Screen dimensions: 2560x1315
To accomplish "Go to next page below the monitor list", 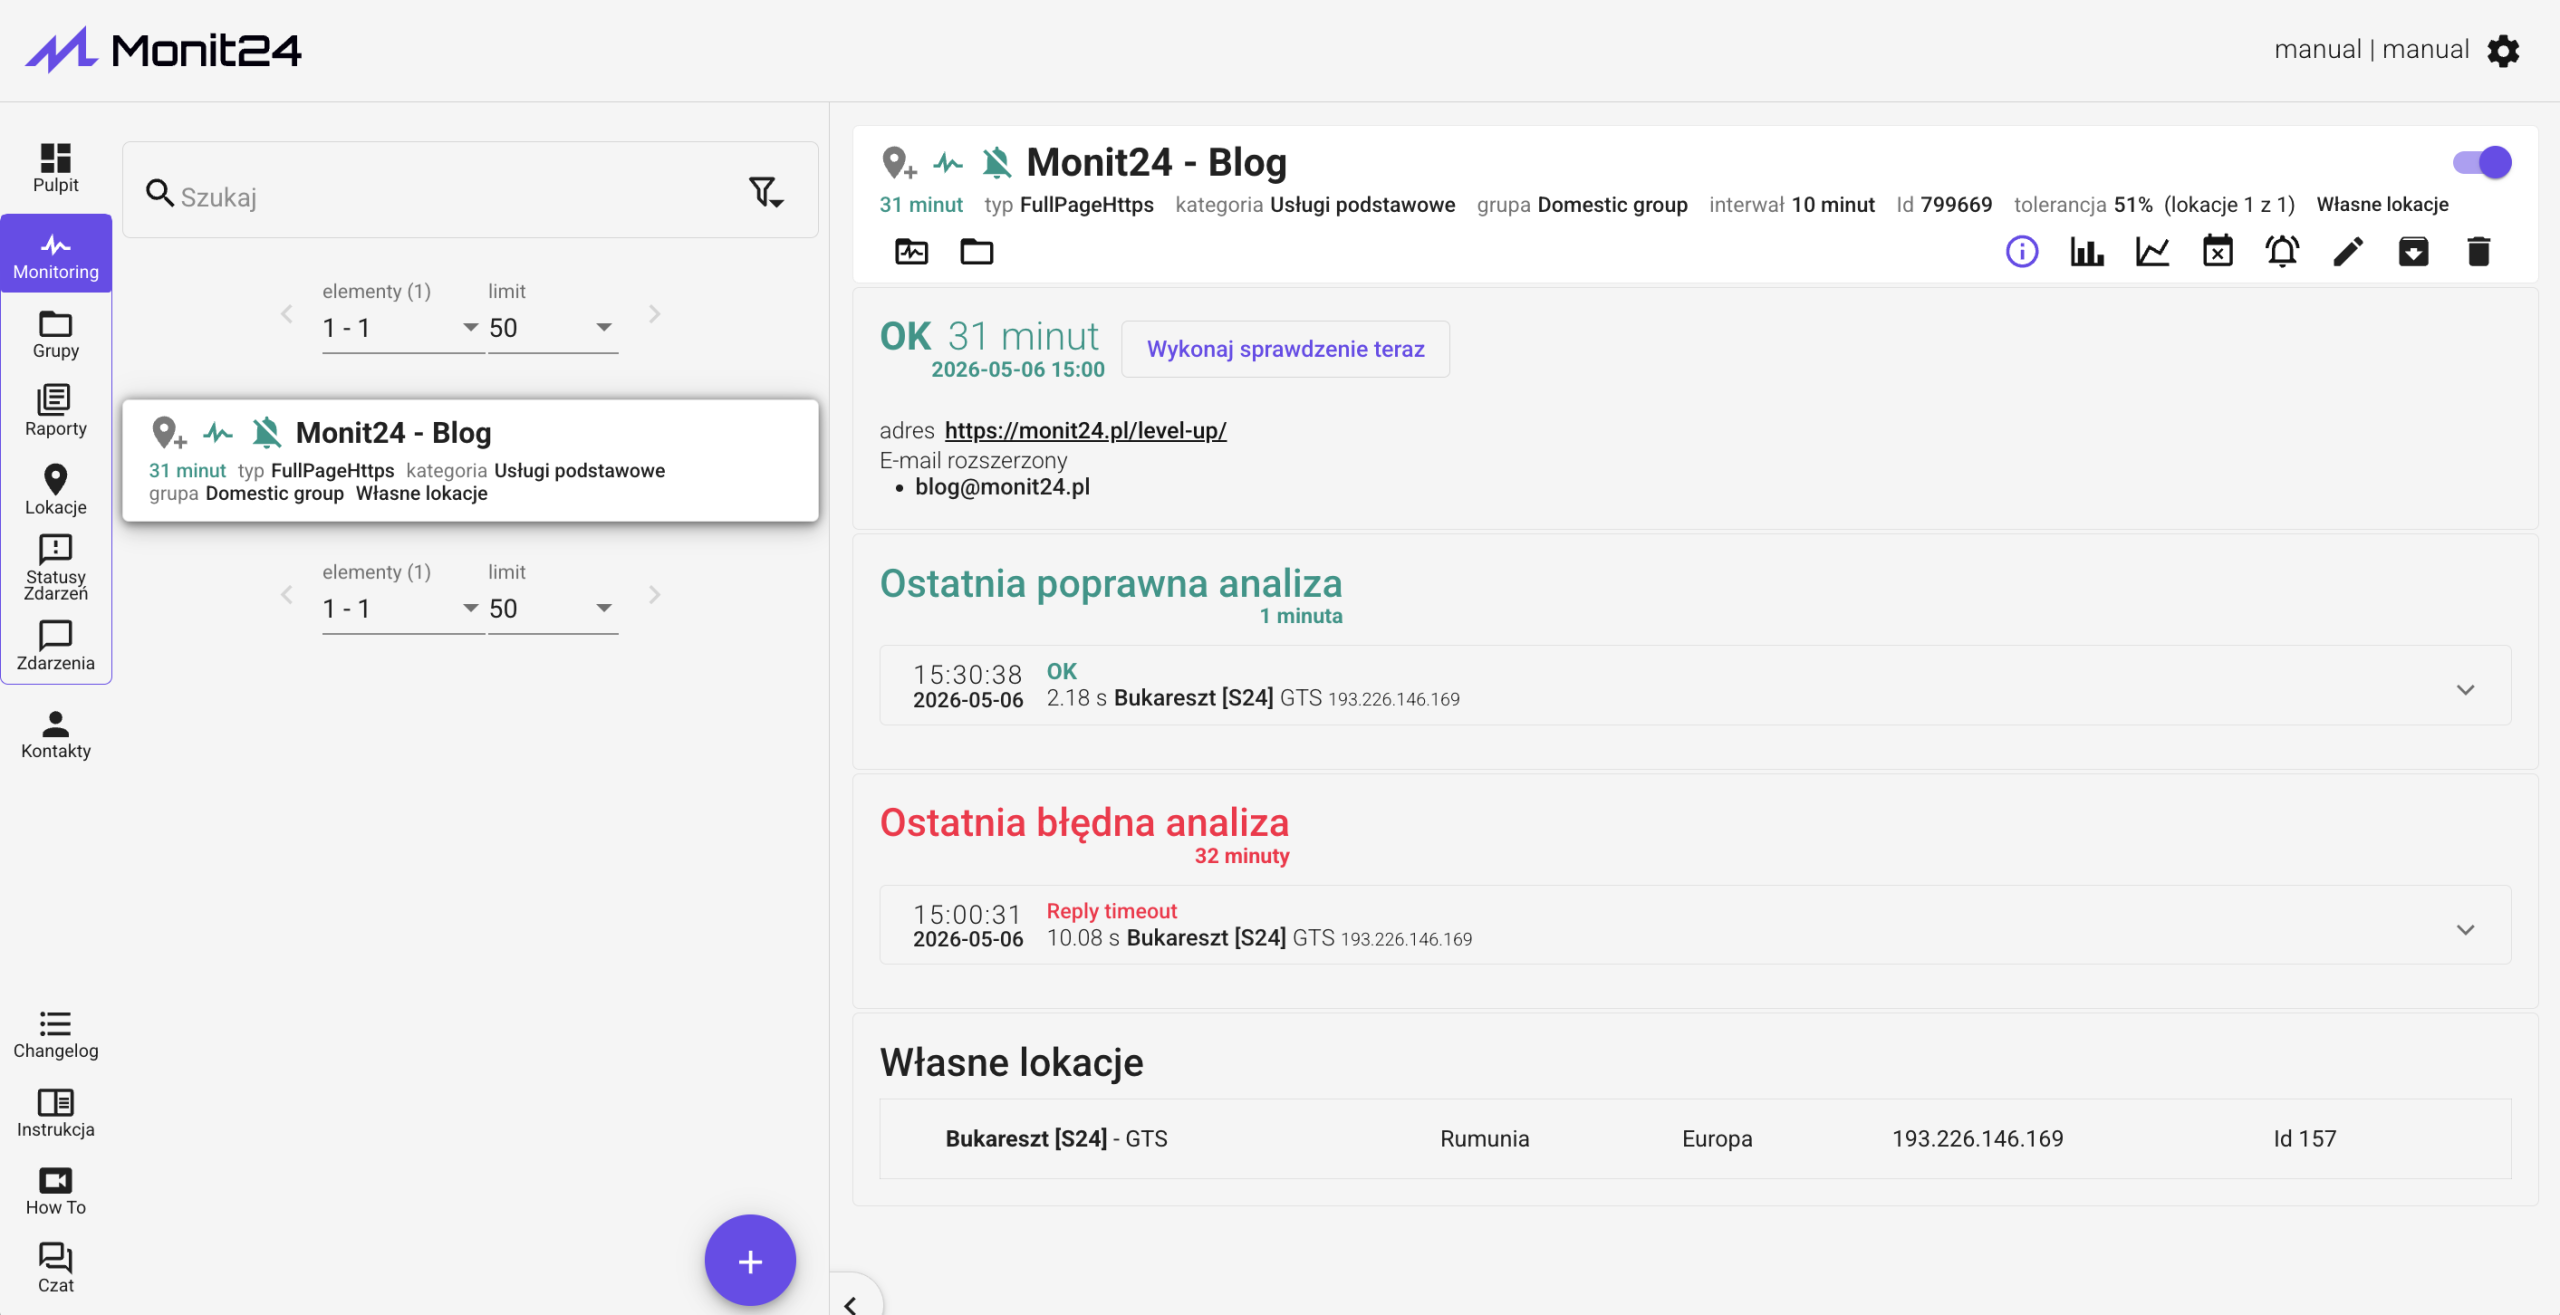I will click(x=654, y=595).
